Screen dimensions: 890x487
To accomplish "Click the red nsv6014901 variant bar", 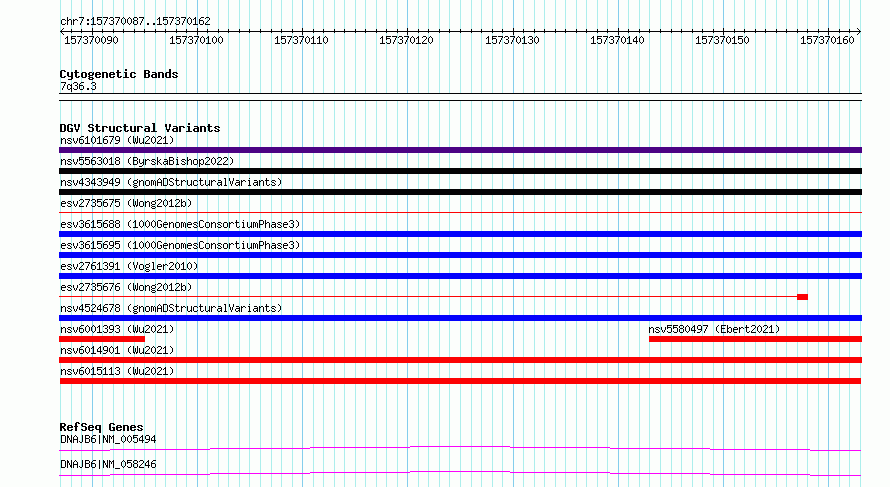I will click(460, 360).
